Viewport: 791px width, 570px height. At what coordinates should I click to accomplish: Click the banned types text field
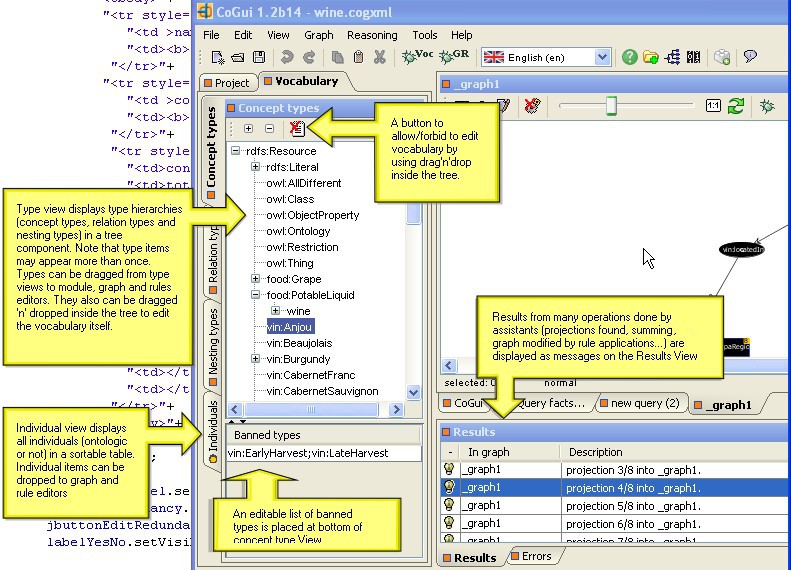click(x=324, y=453)
